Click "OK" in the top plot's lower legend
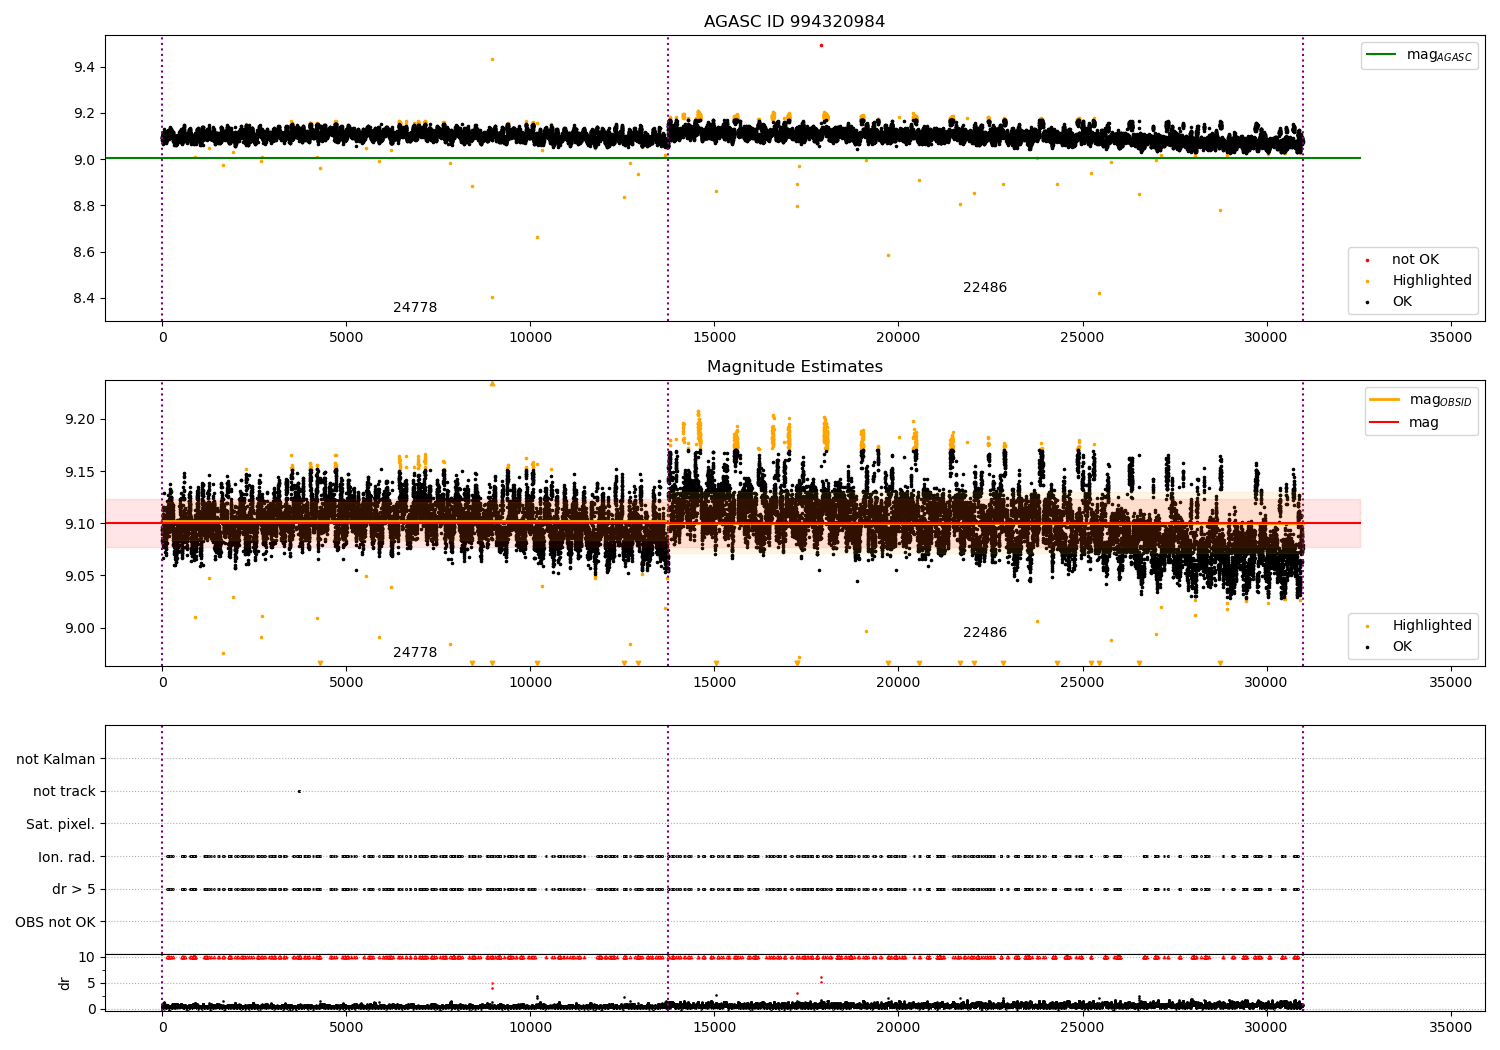 tap(1402, 302)
